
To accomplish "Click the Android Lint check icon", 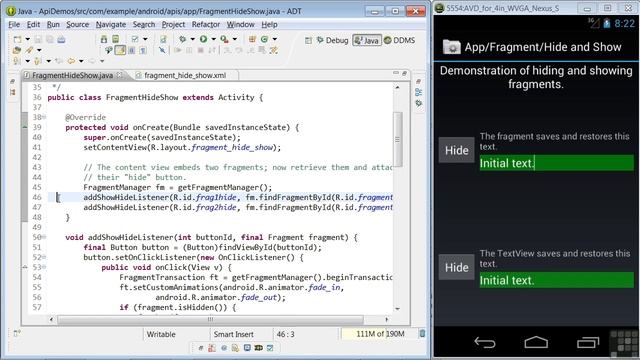I will click(135, 39).
